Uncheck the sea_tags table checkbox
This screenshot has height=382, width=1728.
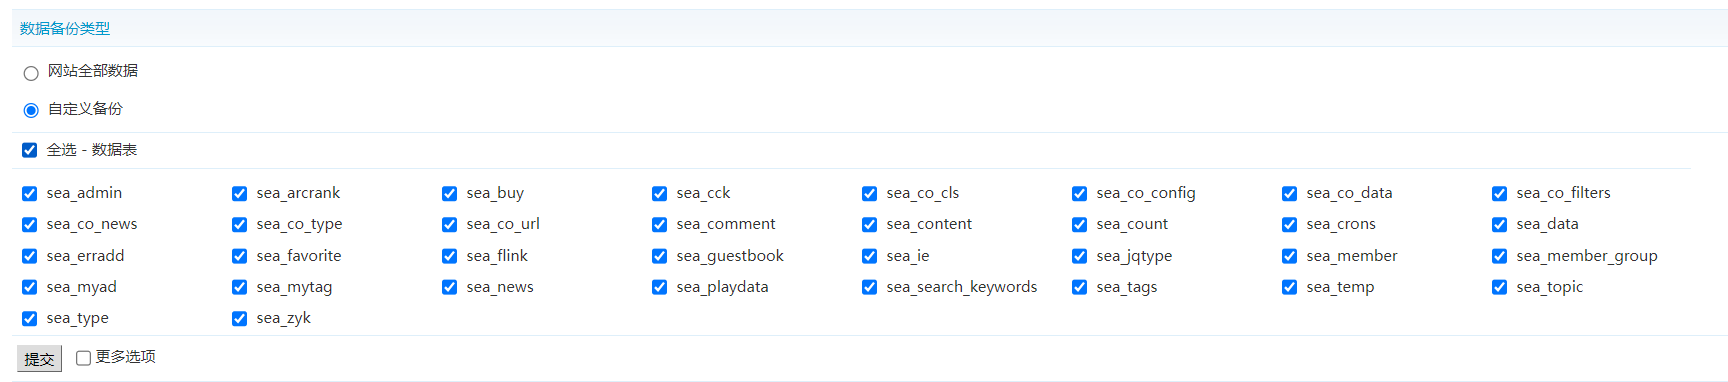coord(1080,288)
